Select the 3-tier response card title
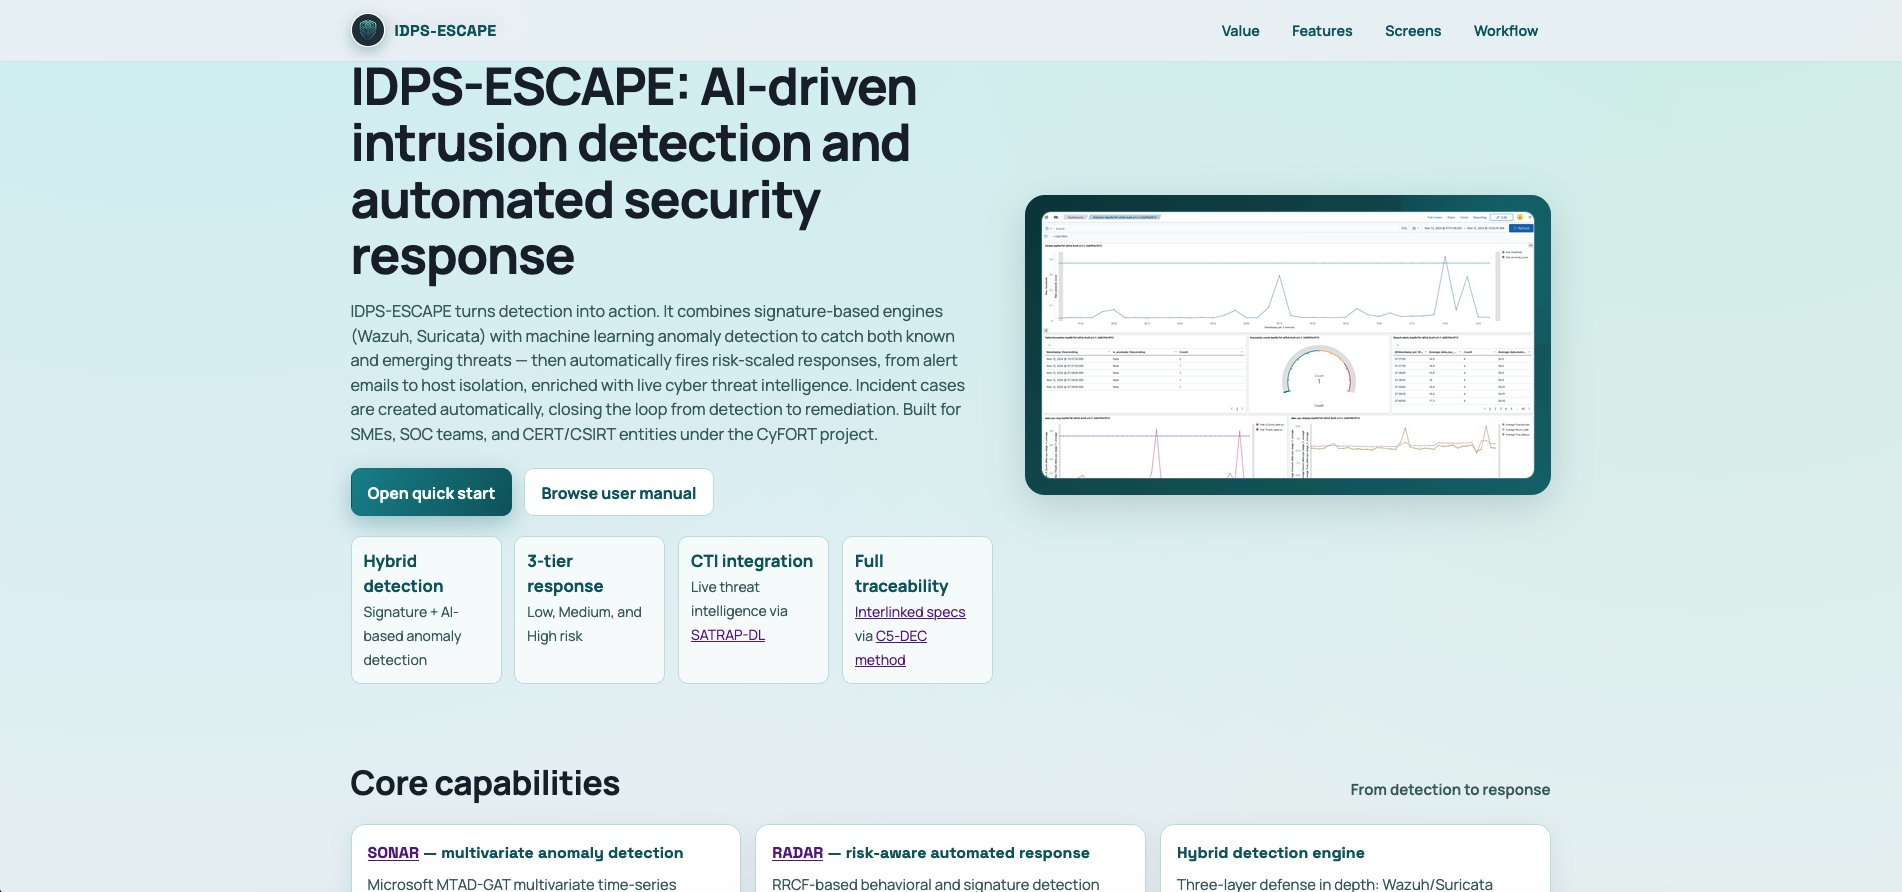The height and width of the screenshot is (892, 1902). pos(565,574)
